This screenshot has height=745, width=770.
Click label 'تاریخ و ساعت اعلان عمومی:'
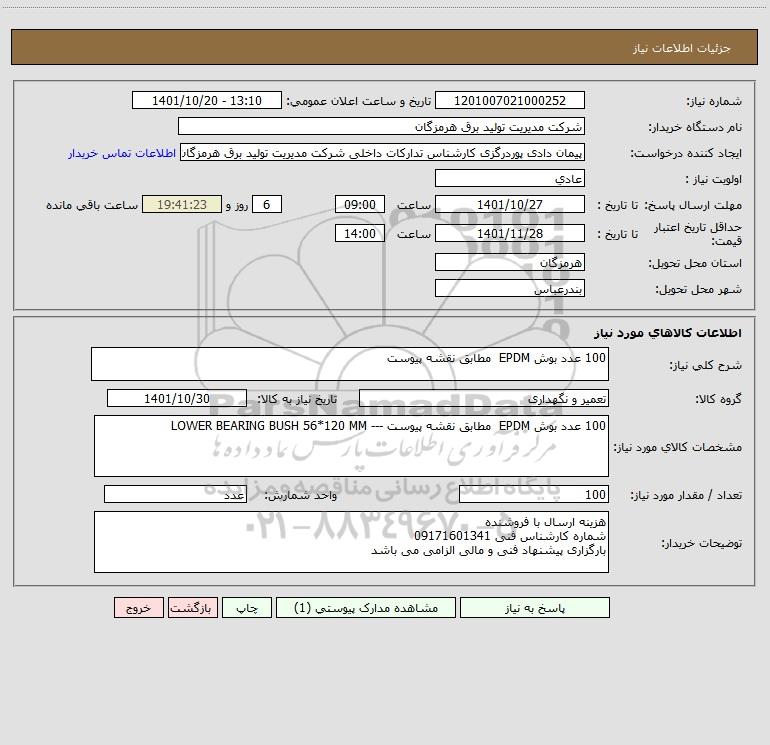click(x=359, y=101)
